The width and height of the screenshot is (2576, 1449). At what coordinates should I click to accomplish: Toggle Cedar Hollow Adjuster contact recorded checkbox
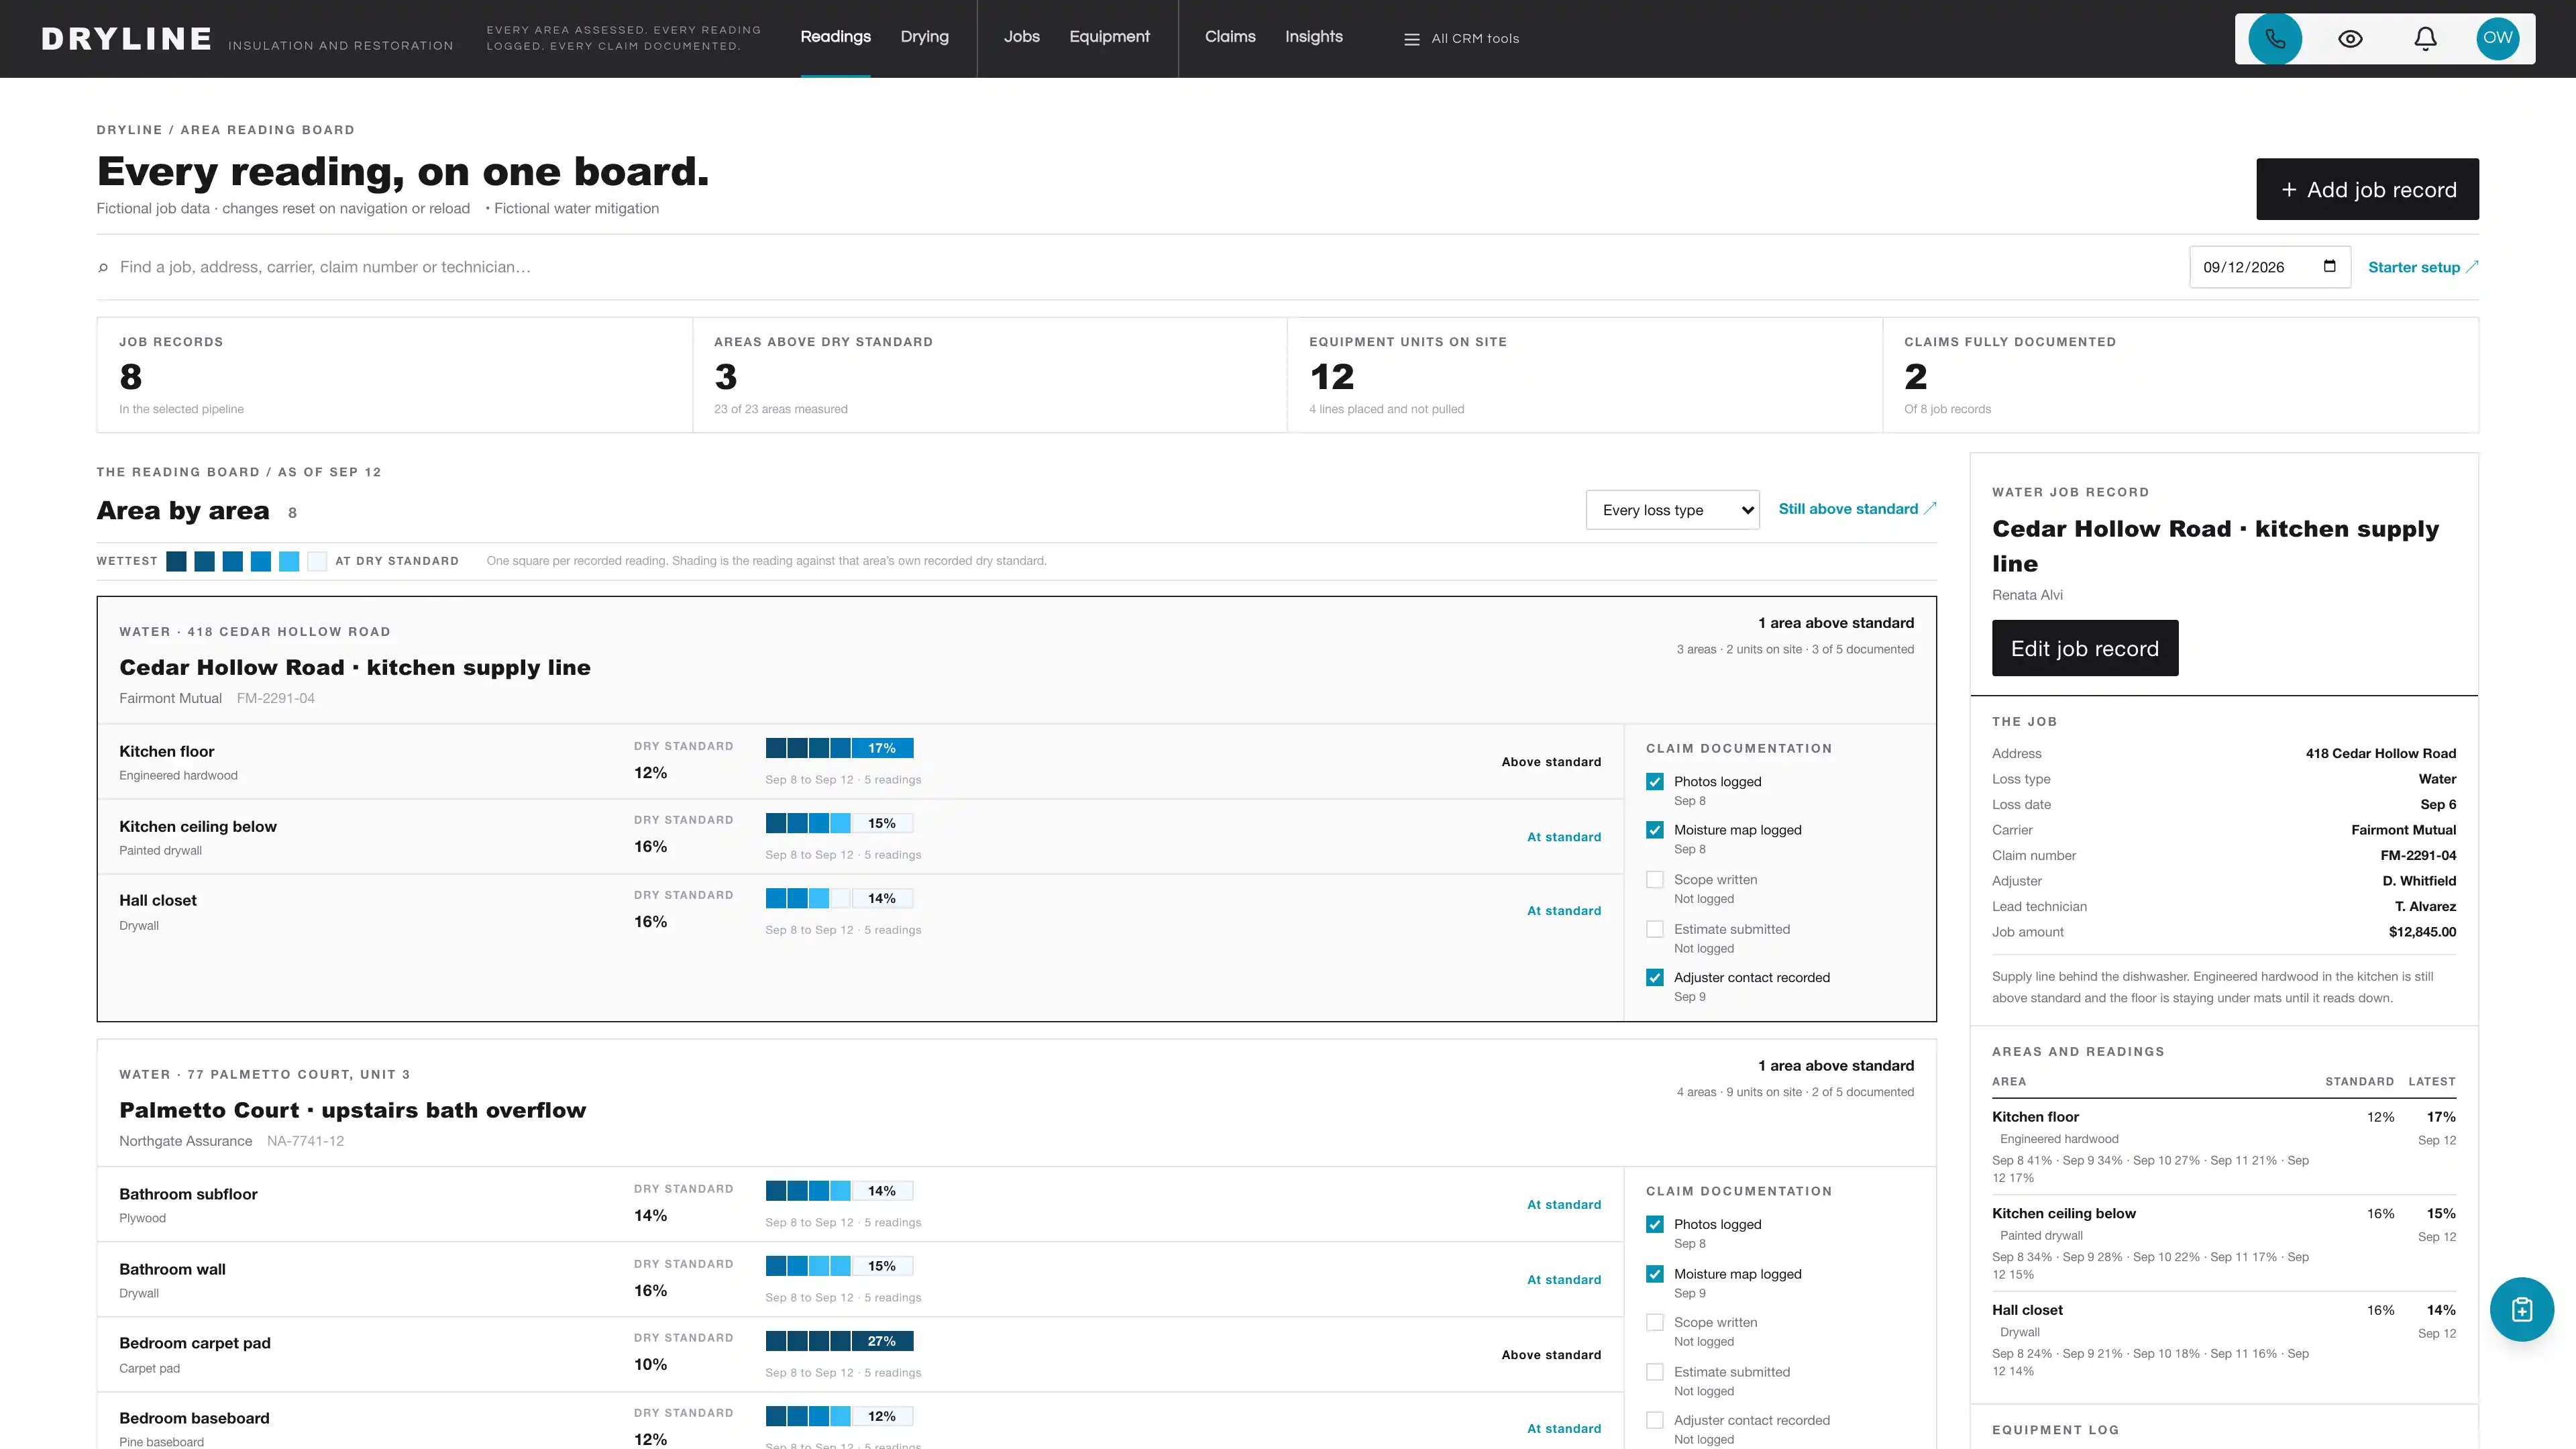click(1655, 978)
